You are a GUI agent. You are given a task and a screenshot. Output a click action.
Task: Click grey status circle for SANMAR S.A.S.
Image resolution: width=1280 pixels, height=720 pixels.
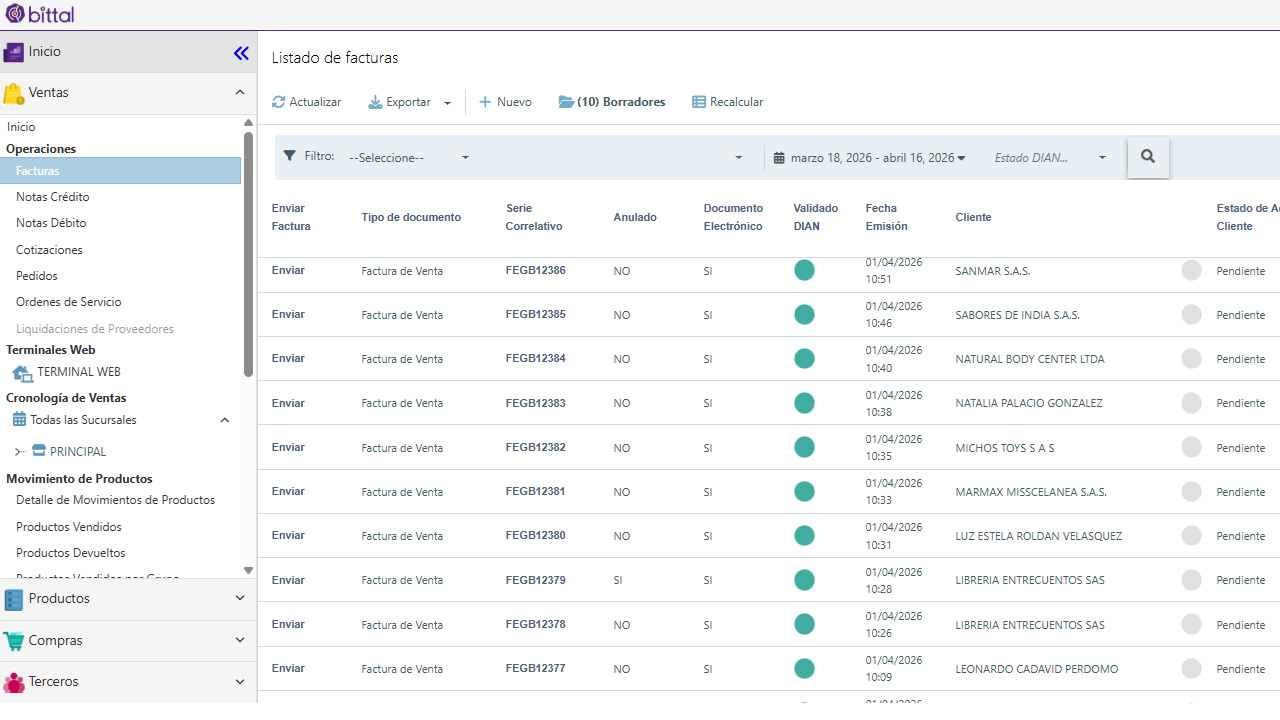coord(1191,270)
